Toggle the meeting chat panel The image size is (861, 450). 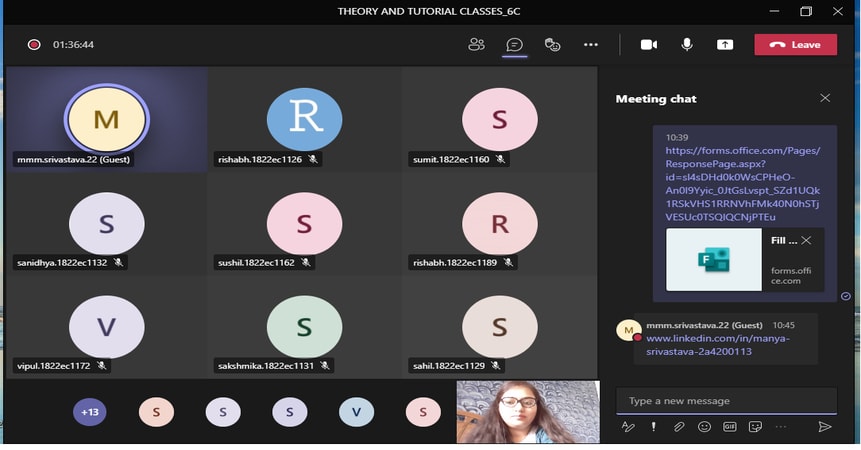tap(514, 45)
